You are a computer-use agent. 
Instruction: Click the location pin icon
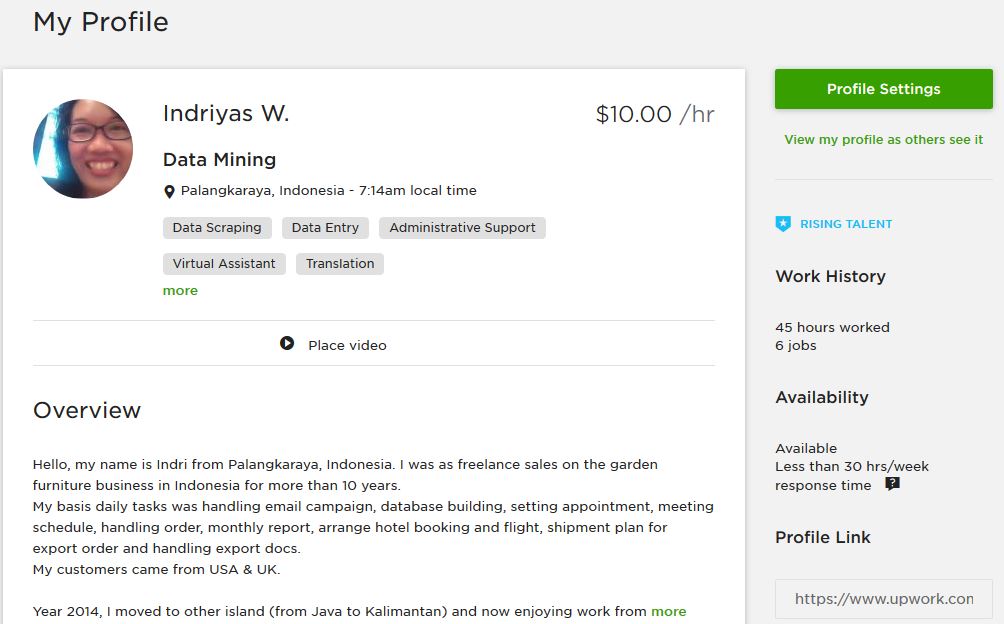point(169,192)
